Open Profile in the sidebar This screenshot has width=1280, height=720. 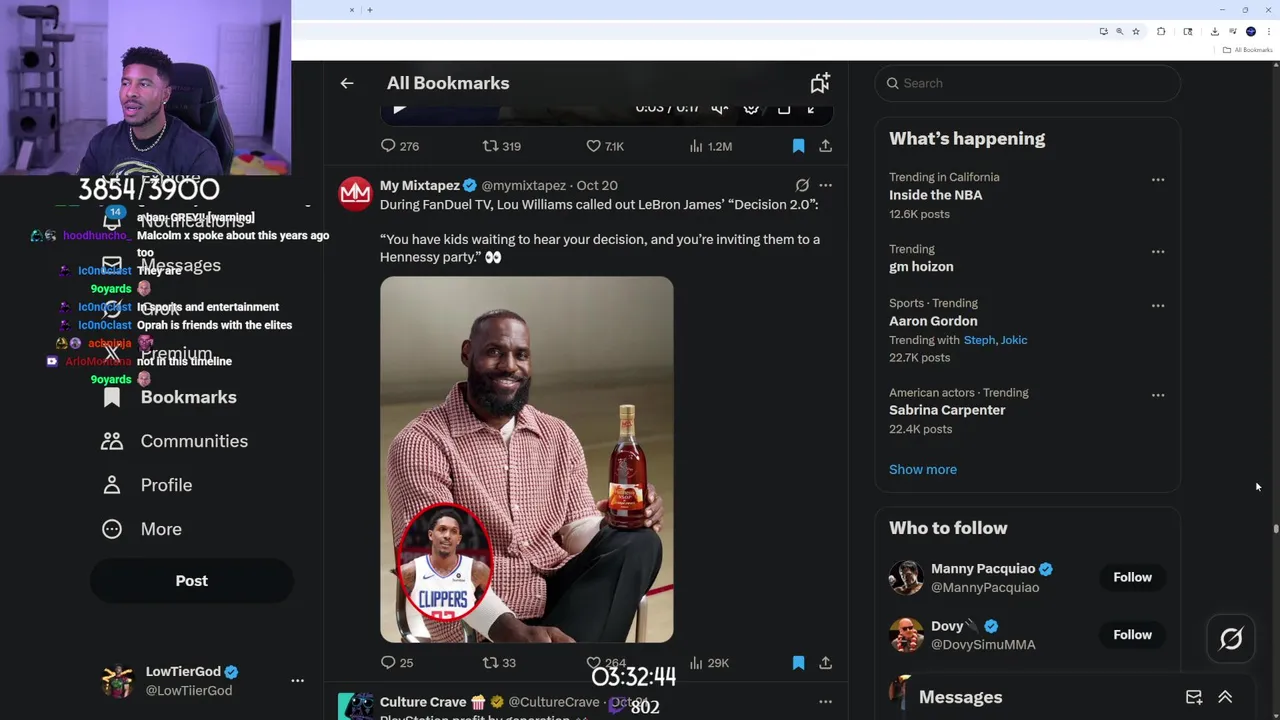pos(147,485)
